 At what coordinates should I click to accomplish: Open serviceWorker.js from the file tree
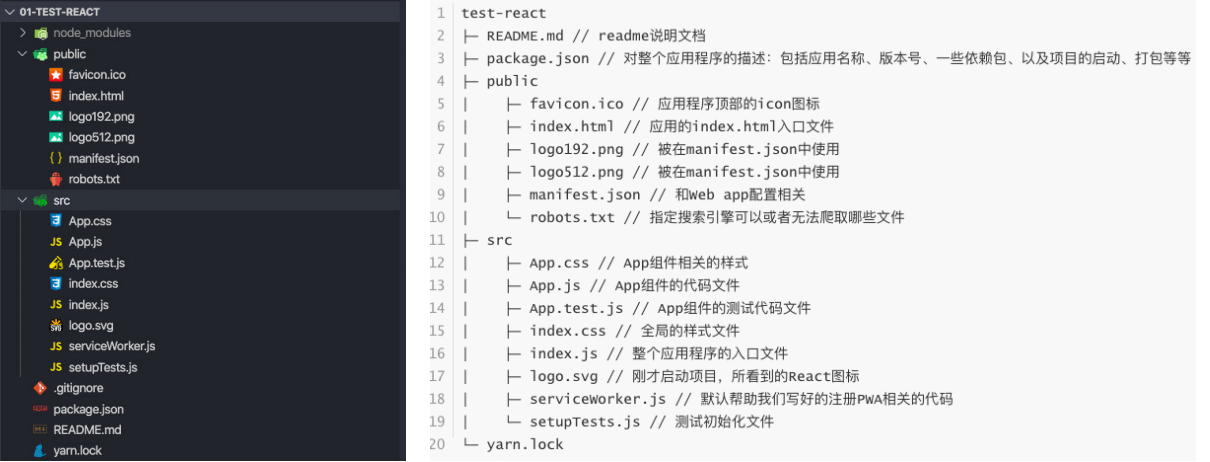click(111, 346)
